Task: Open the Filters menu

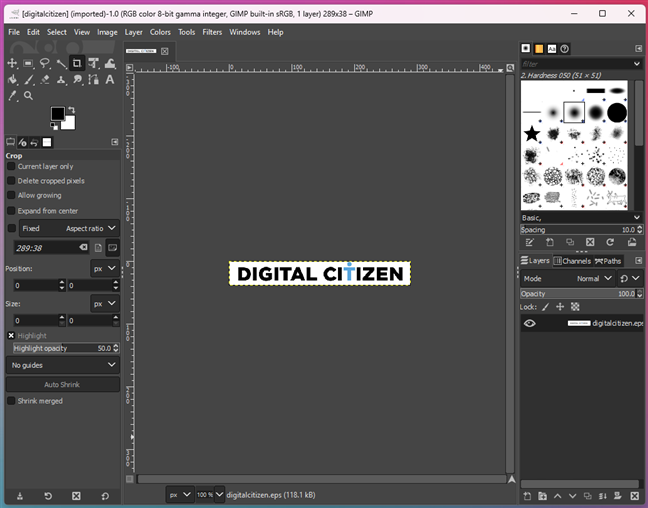Action: (212, 32)
